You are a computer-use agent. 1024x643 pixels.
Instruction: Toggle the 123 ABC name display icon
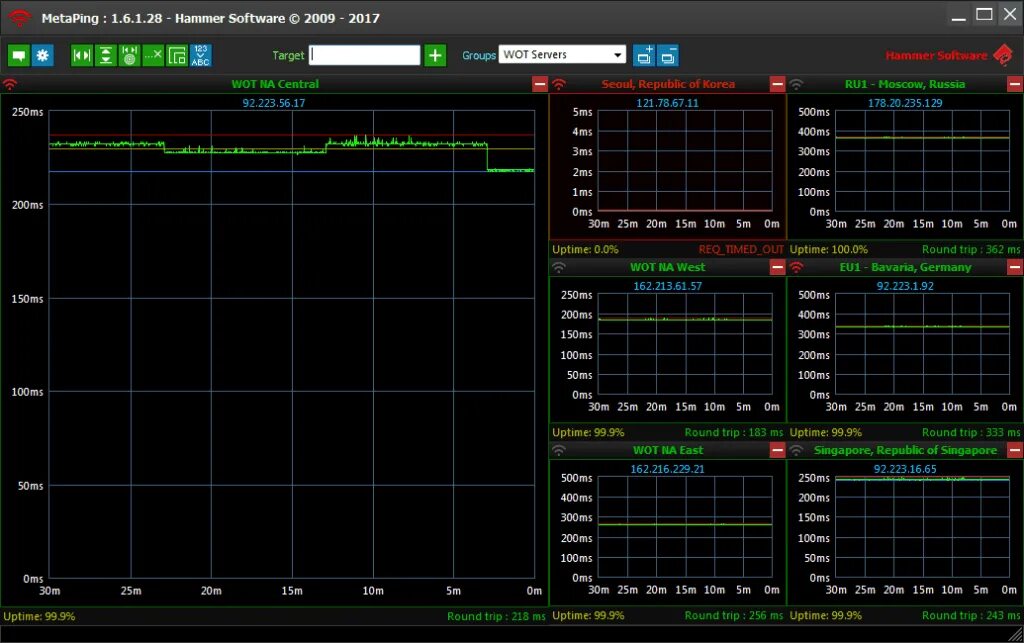200,55
